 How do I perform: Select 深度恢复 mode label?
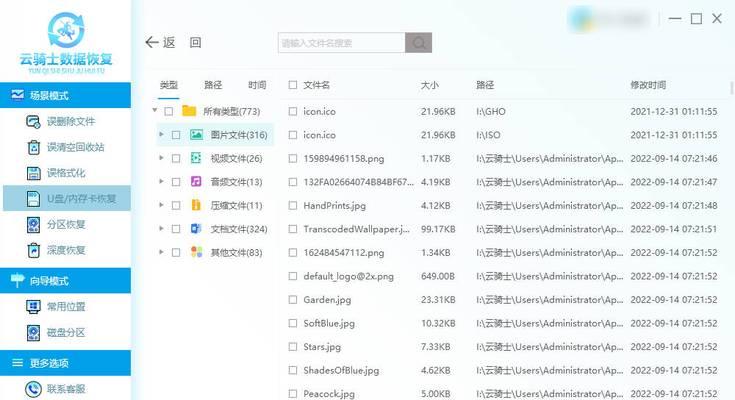(x=66, y=250)
